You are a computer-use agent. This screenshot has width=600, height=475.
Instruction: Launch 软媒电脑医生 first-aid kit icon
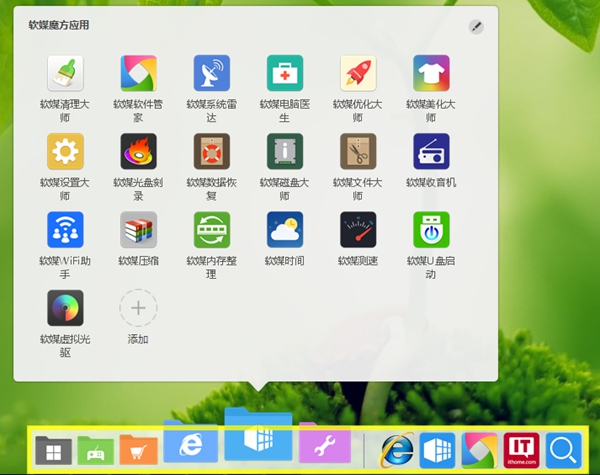click(285, 73)
